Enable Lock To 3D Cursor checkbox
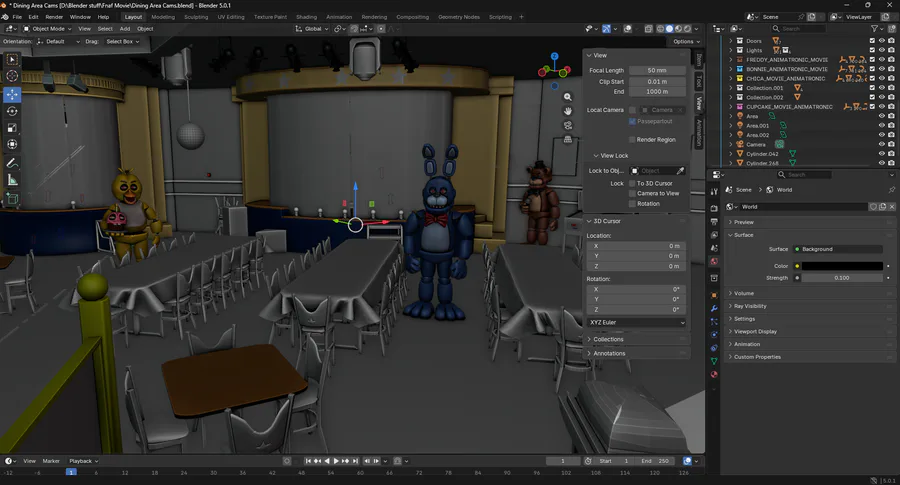Screen dimensions: 900x485 [633, 183]
